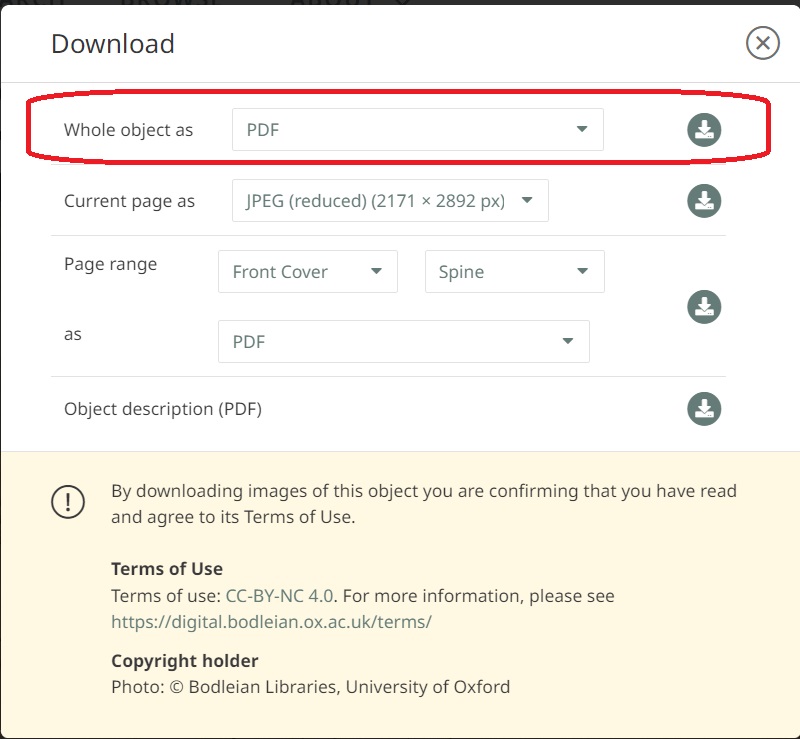Open the Spine page range end dropdown
800x739 pixels.
click(x=515, y=272)
